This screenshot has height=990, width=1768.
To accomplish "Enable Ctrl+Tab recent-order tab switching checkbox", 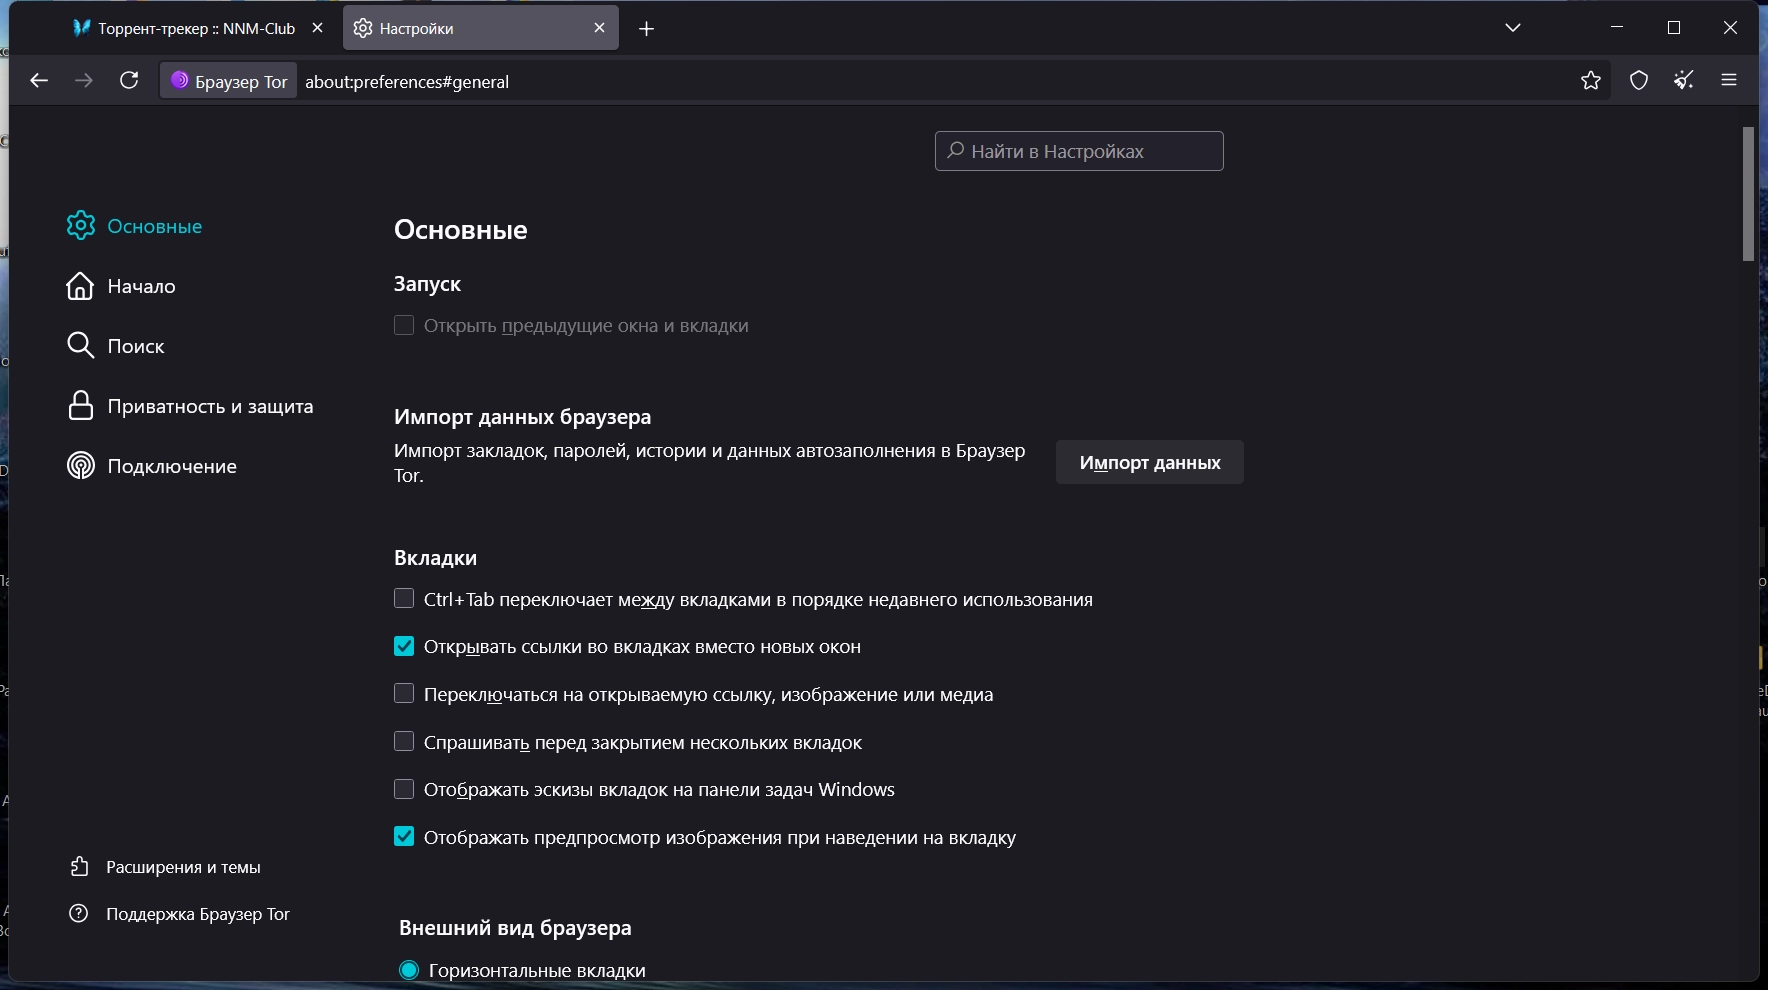I will coord(404,599).
